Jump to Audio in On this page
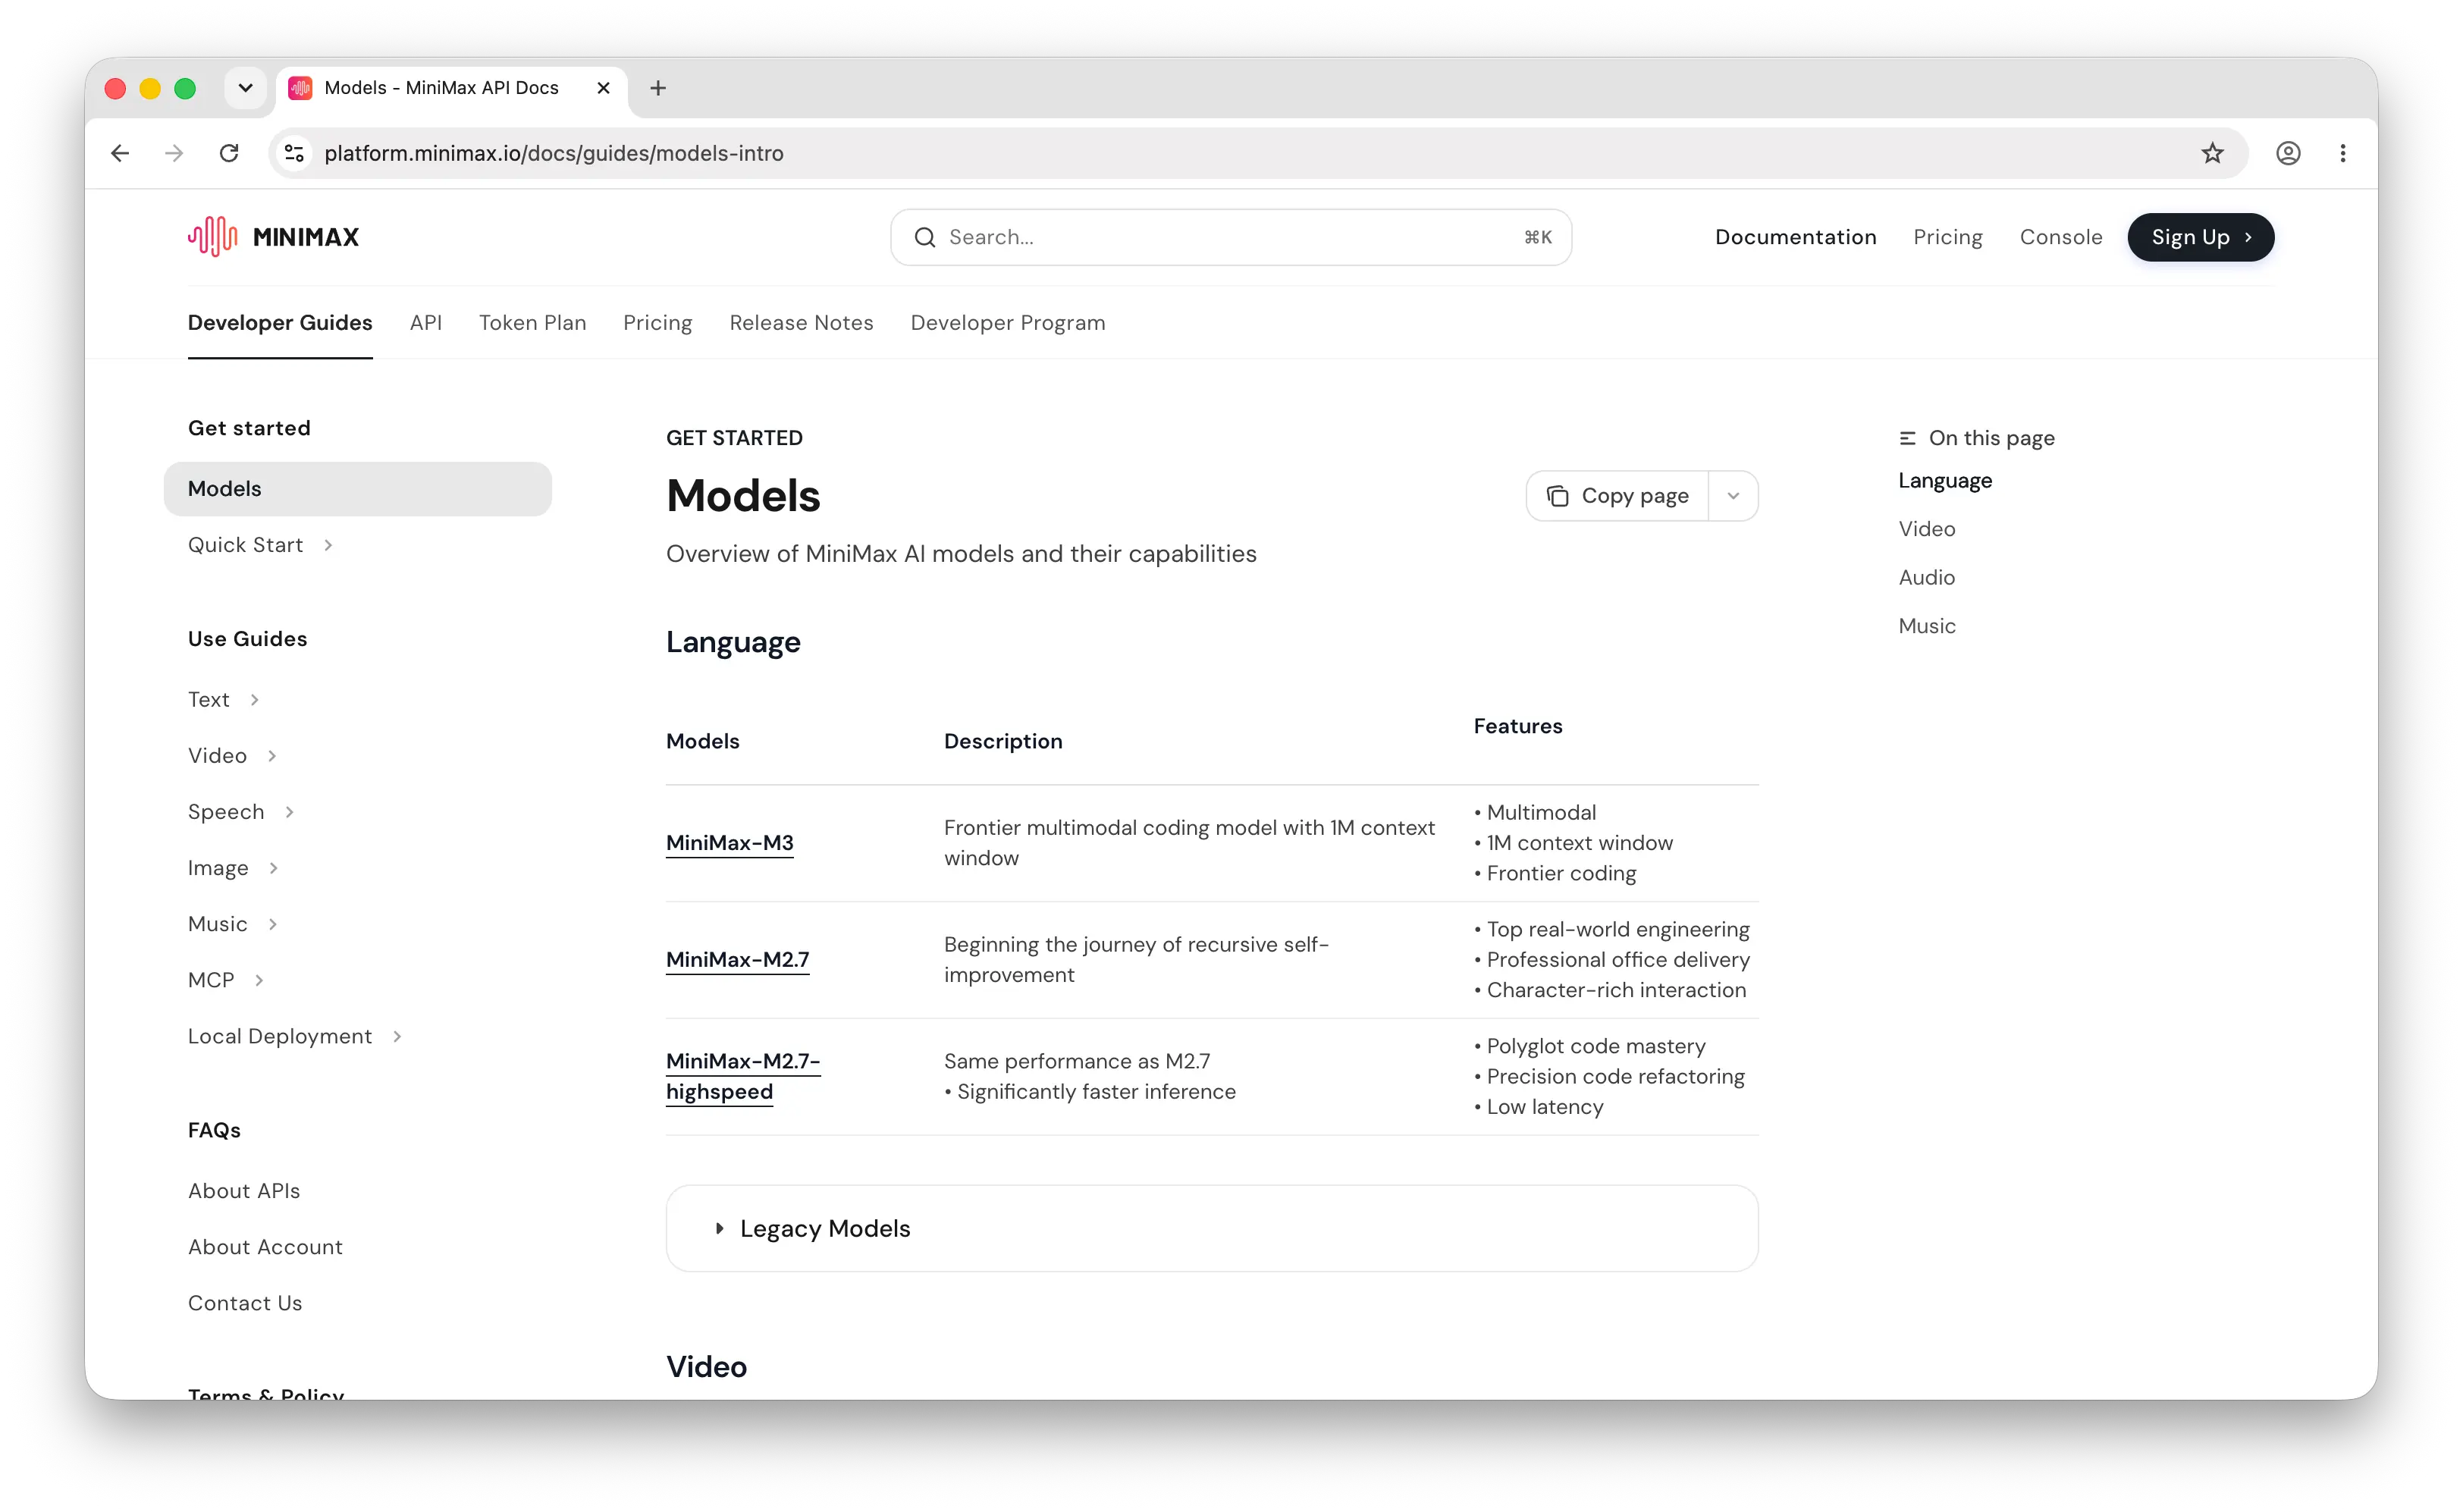Image resolution: width=2463 pixels, height=1512 pixels. (x=1927, y=578)
